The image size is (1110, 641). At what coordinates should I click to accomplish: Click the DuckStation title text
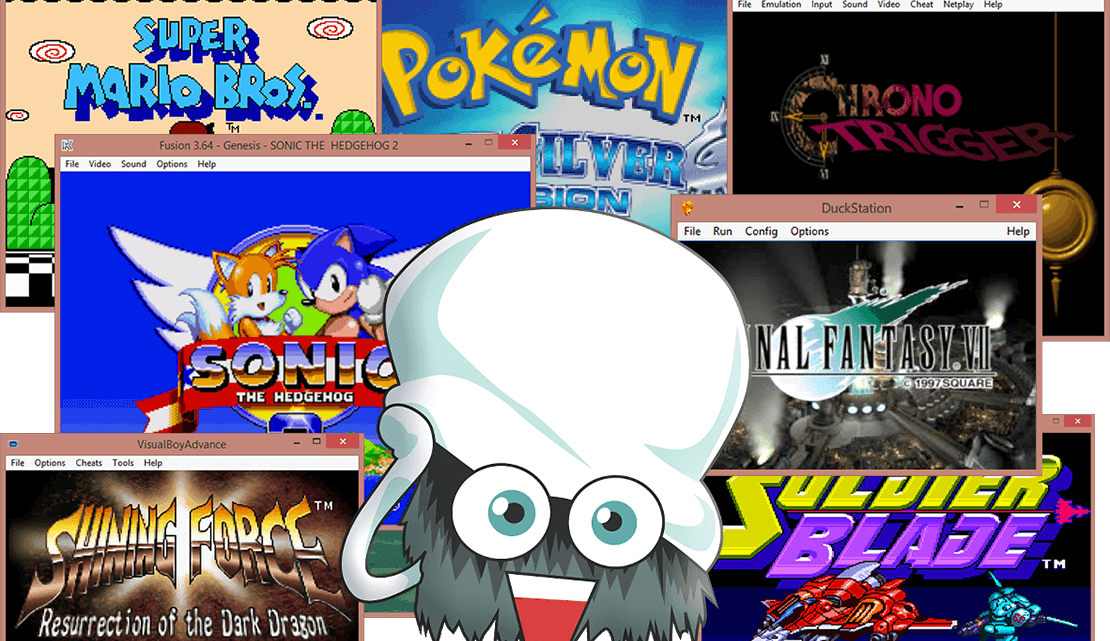coord(856,208)
